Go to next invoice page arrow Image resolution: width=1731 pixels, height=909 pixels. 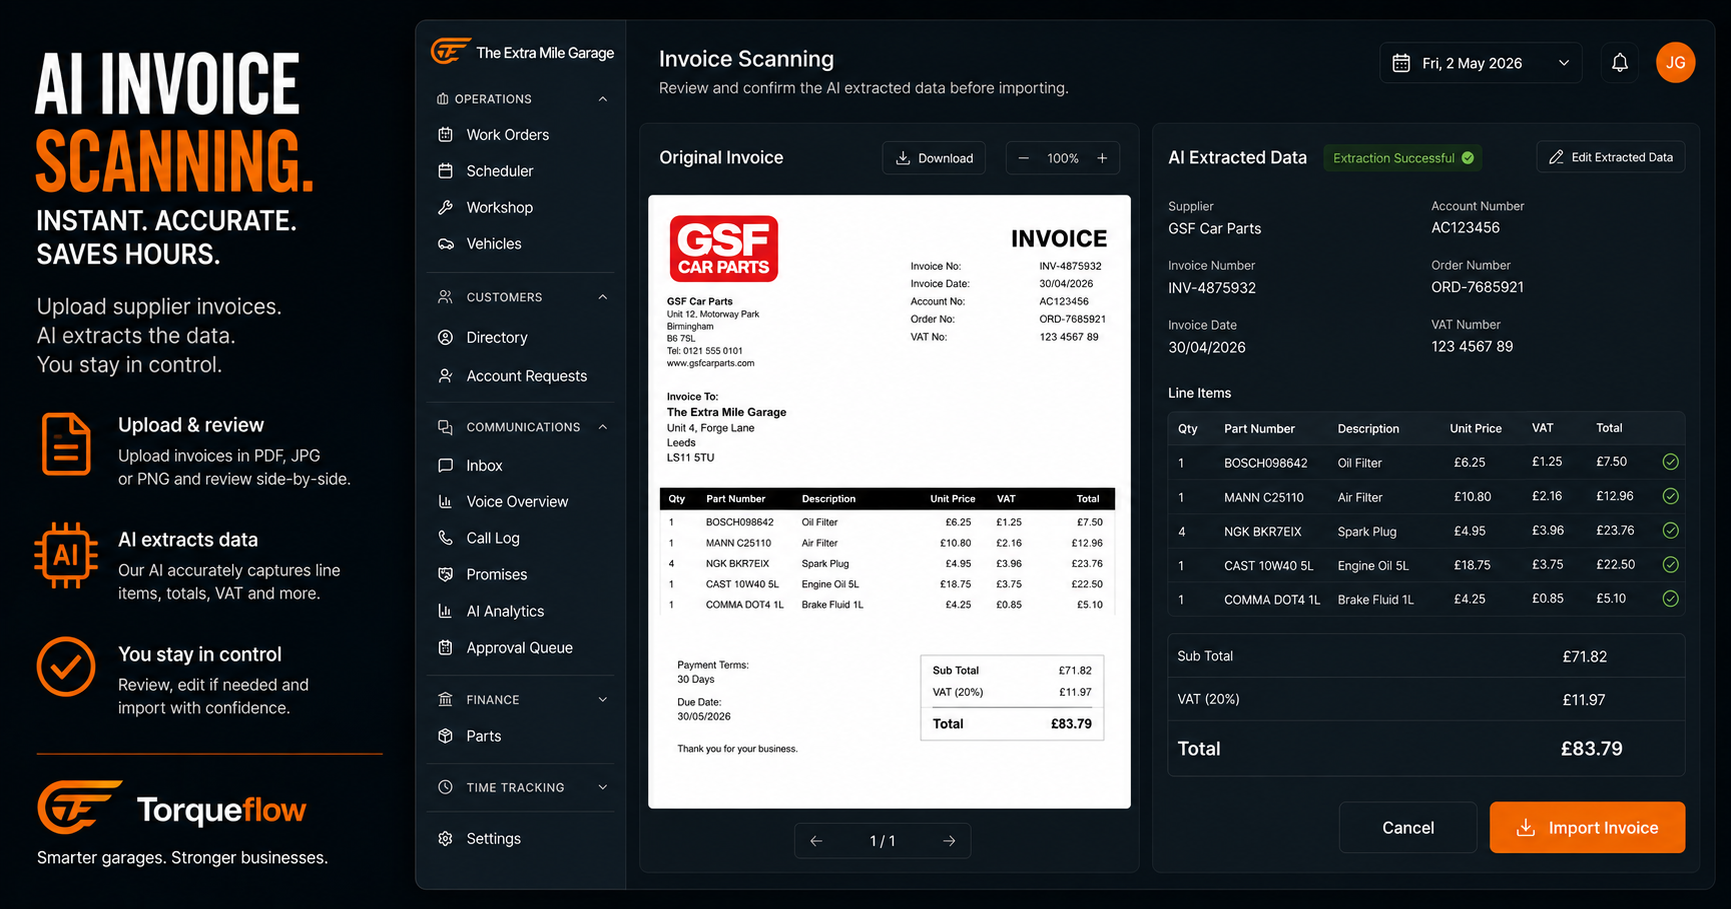click(x=949, y=841)
